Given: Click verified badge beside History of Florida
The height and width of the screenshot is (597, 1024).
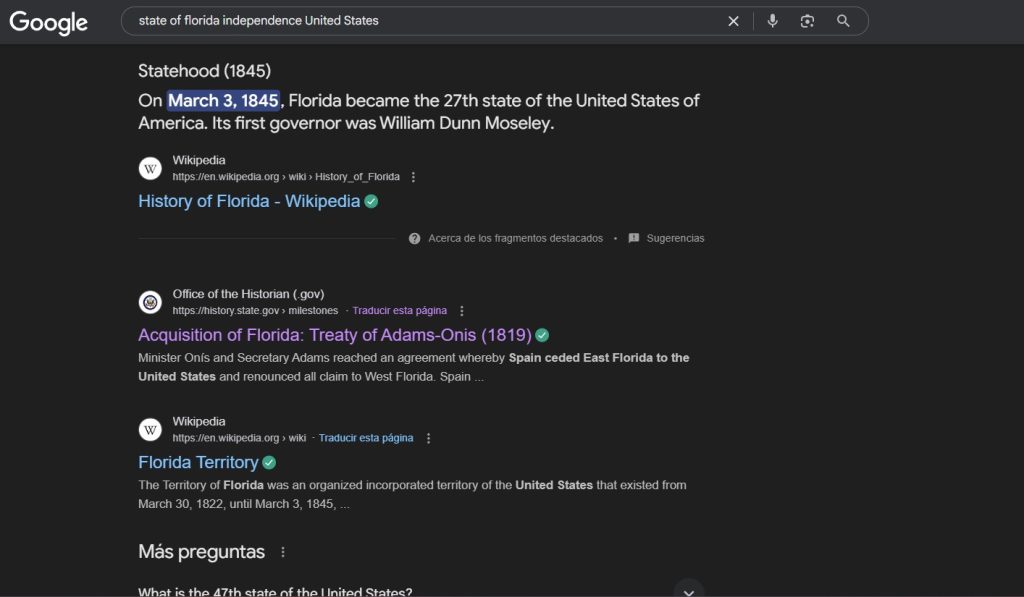Looking at the screenshot, I should [371, 201].
